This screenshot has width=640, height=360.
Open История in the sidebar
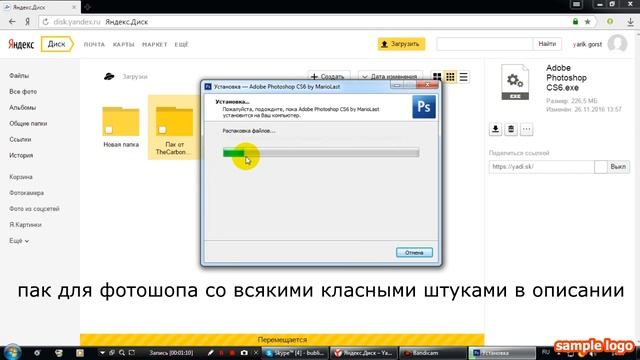[x=21, y=155]
